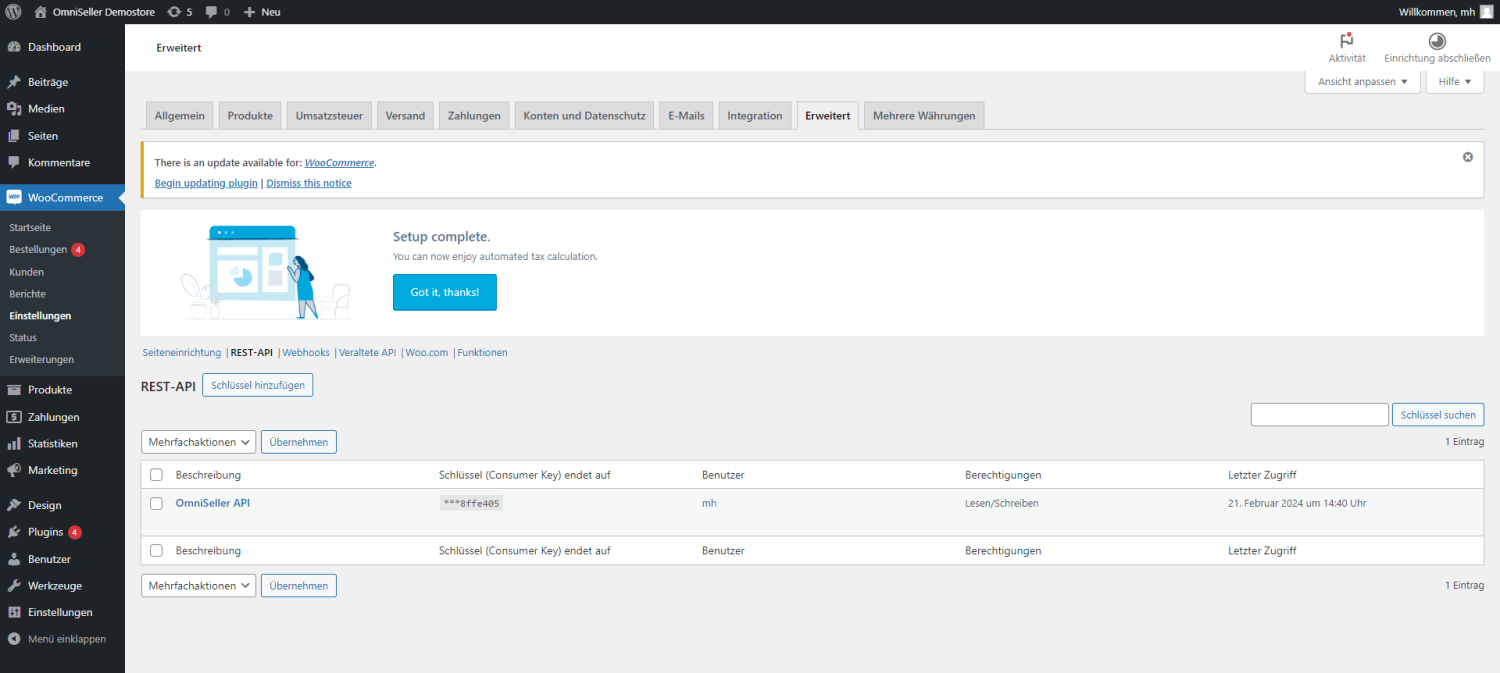Click the WordPress logo icon

click(x=13, y=12)
